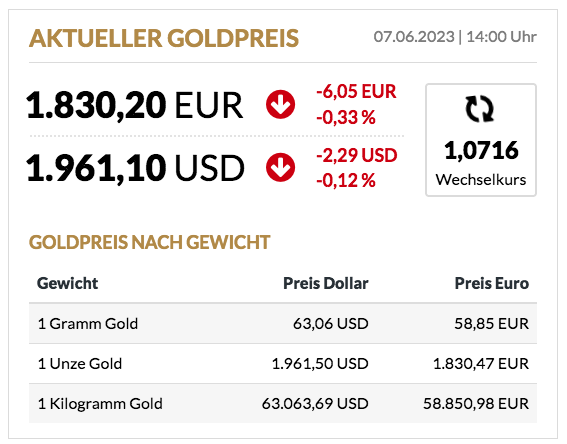Screen dimensions: 567x444
Task: Select the 1 Kilogramm Gold row
Action: [283, 404]
